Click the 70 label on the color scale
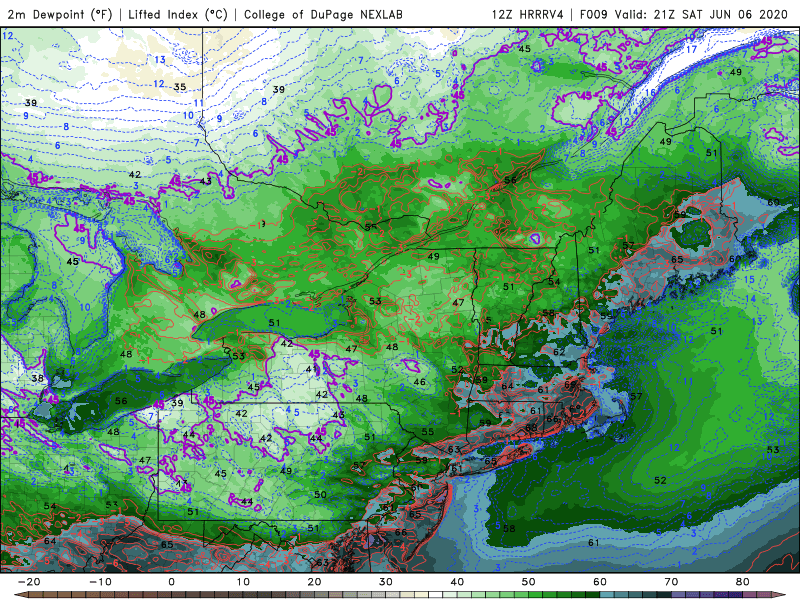Viewport: 800px width, 600px height. click(x=671, y=582)
